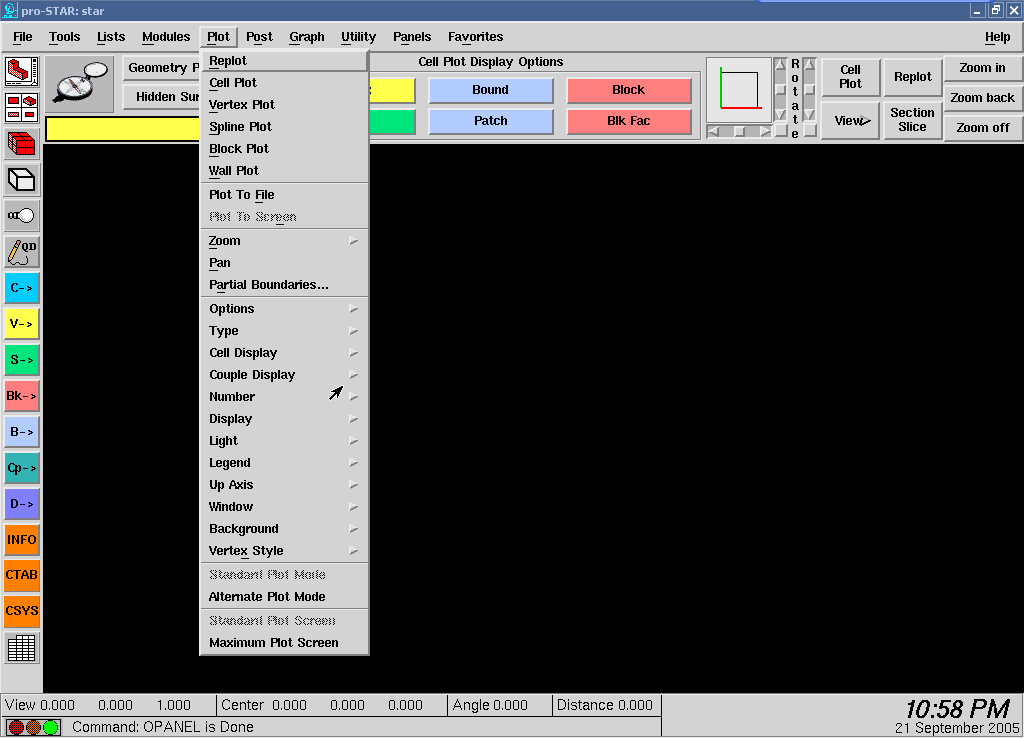Open the Modules menu
1024x738 pixels.
pyautogui.click(x=166, y=37)
